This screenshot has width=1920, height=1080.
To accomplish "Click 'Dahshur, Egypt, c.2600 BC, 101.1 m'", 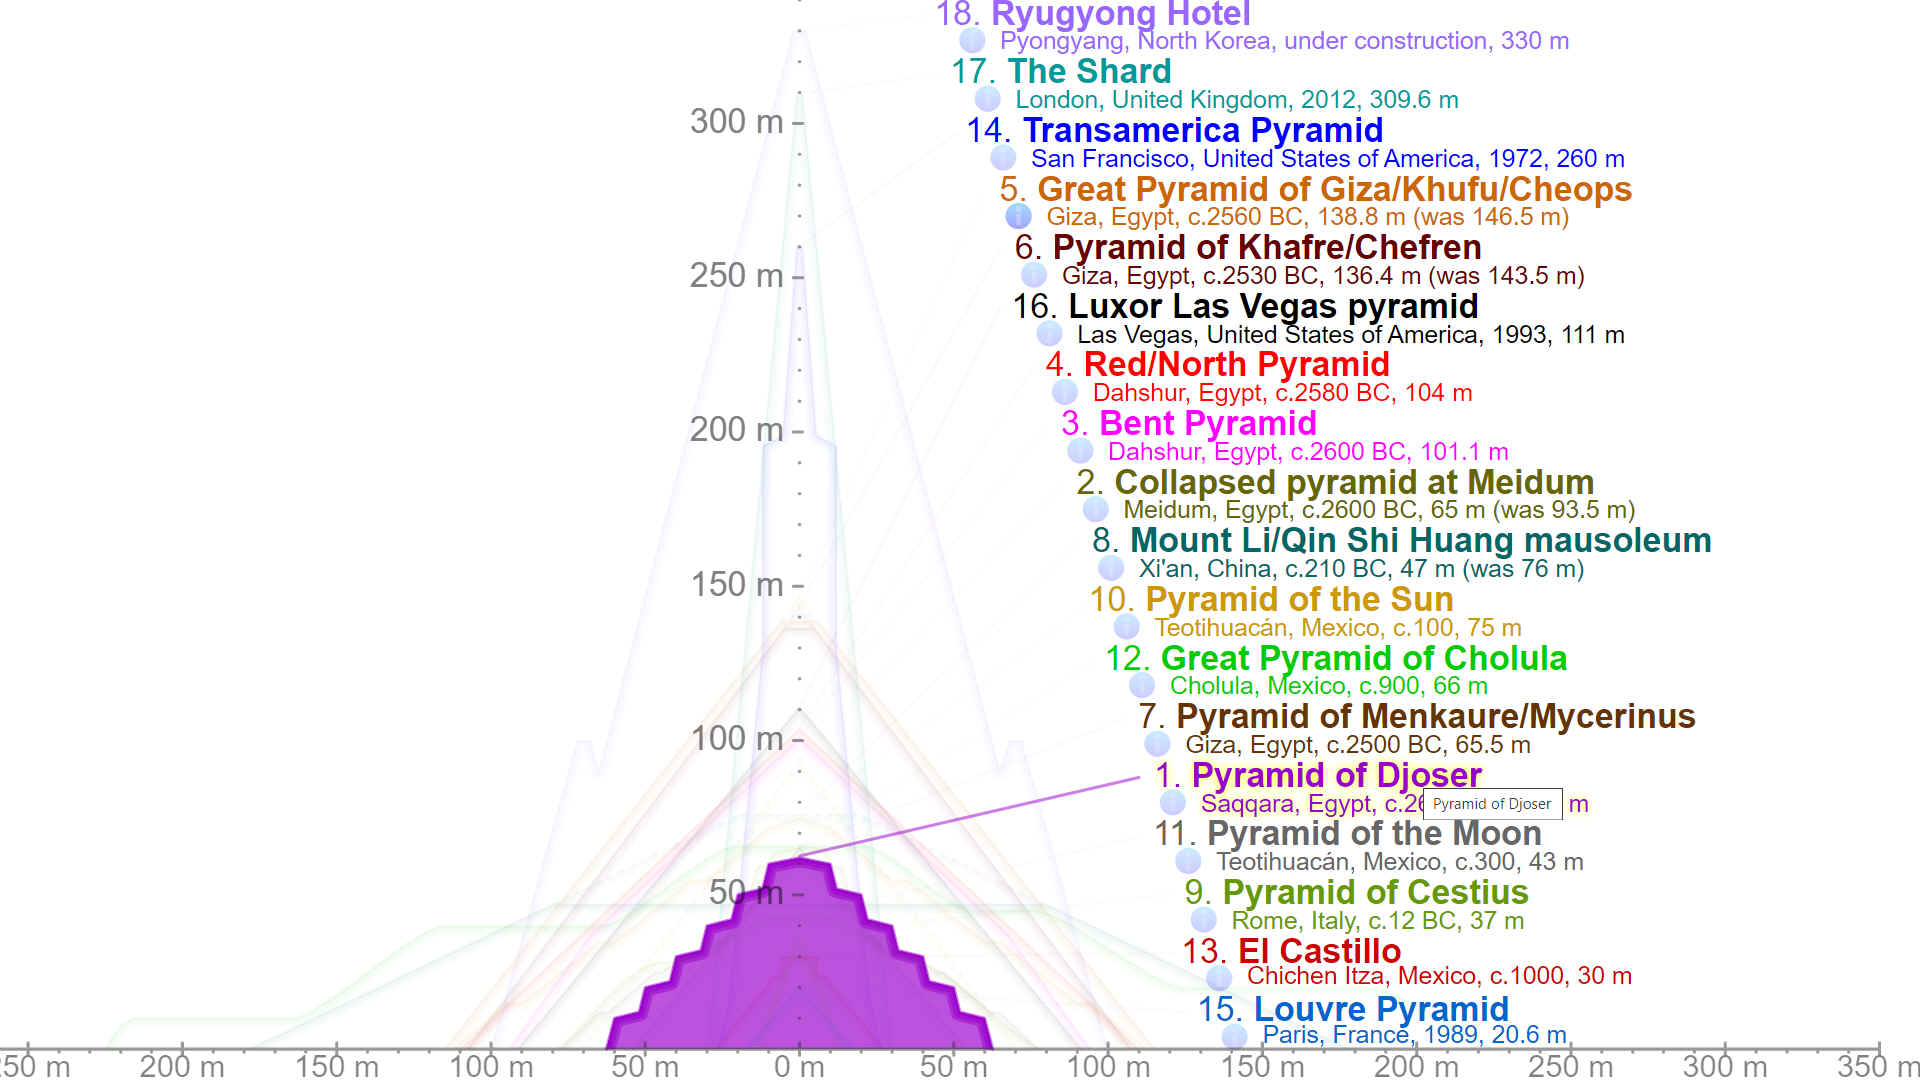I will (x=1308, y=452).
